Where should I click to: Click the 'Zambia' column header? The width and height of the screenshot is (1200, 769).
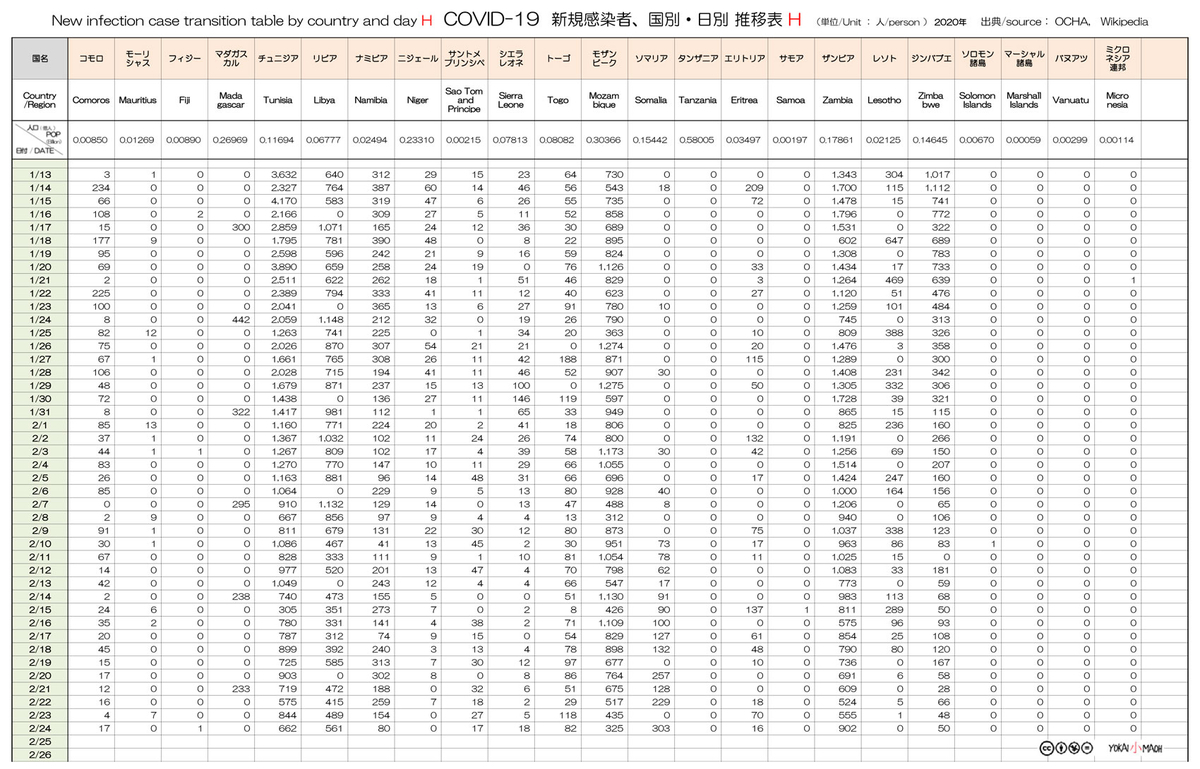pyautogui.click(x=837, y=101)
